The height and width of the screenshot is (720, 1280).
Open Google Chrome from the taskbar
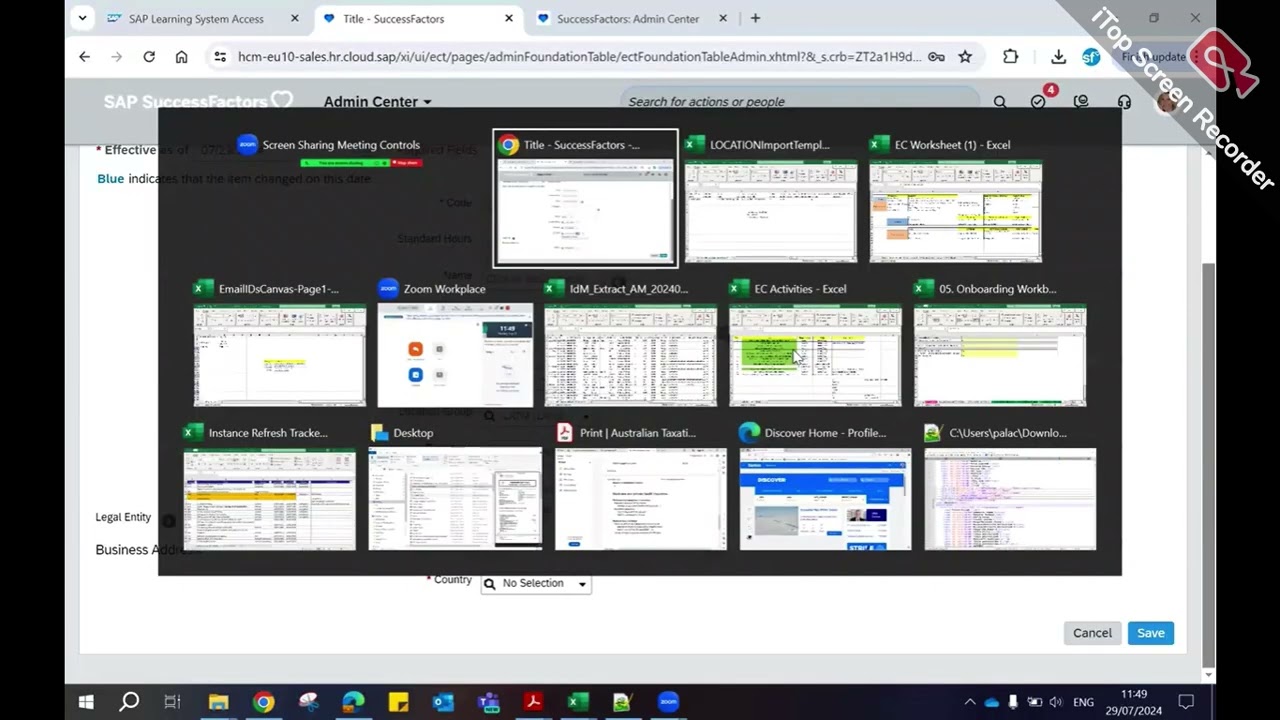tap(263, 702)
